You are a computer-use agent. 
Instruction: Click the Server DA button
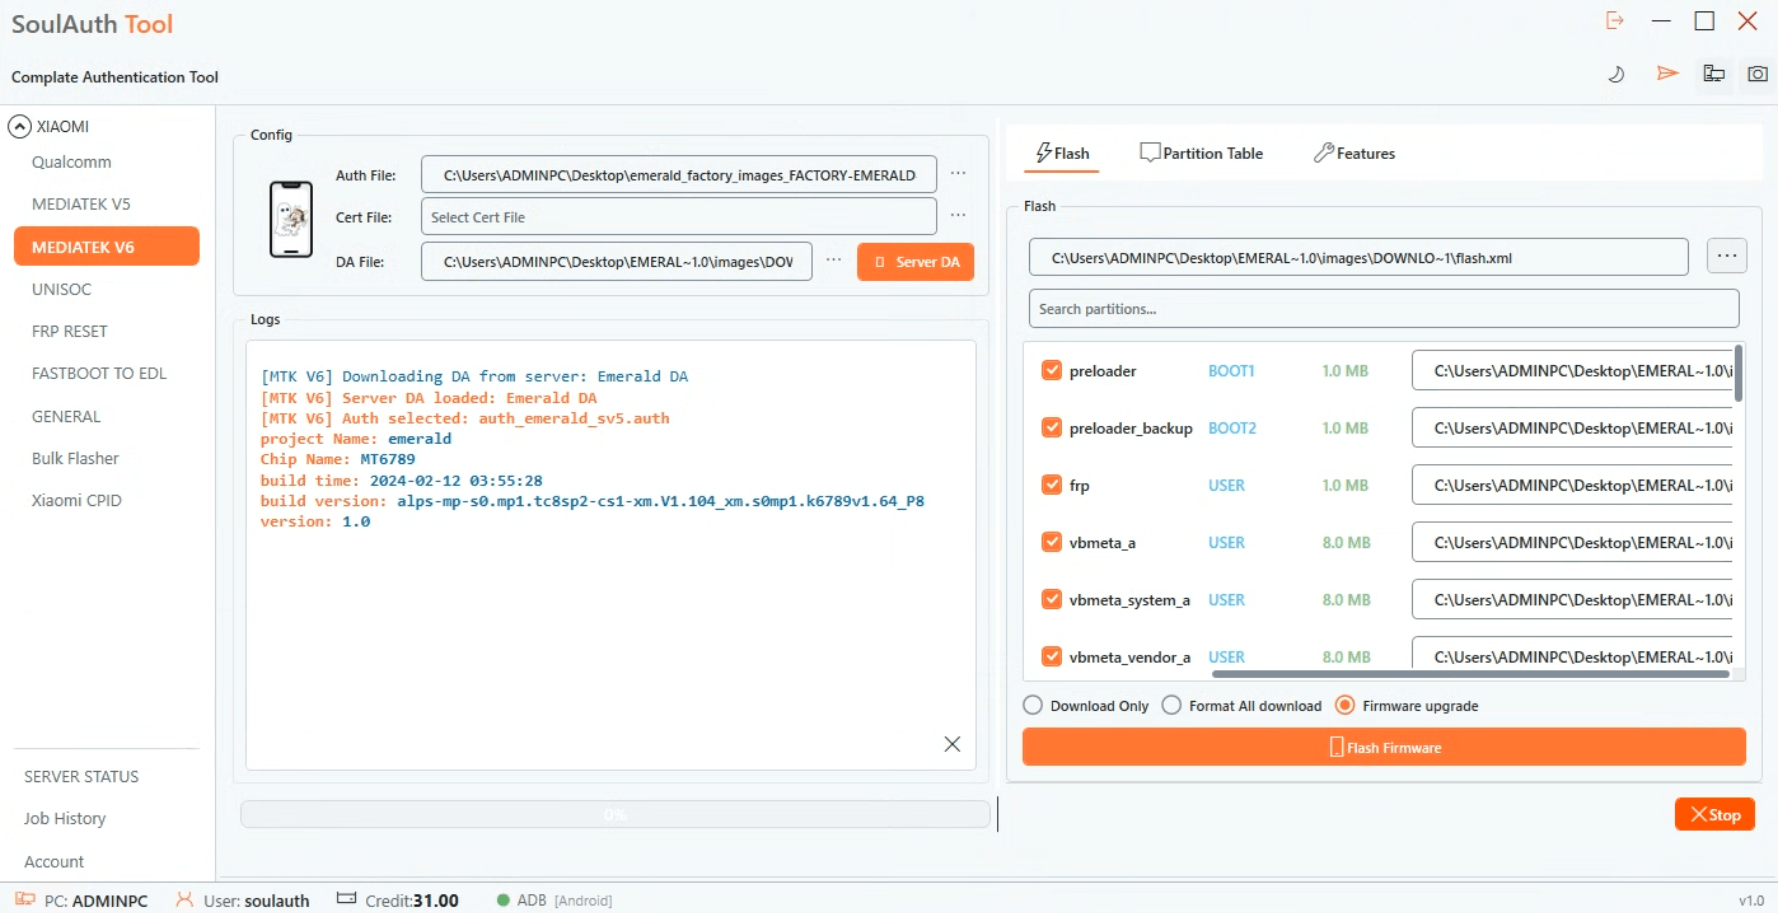click(915, 262)
